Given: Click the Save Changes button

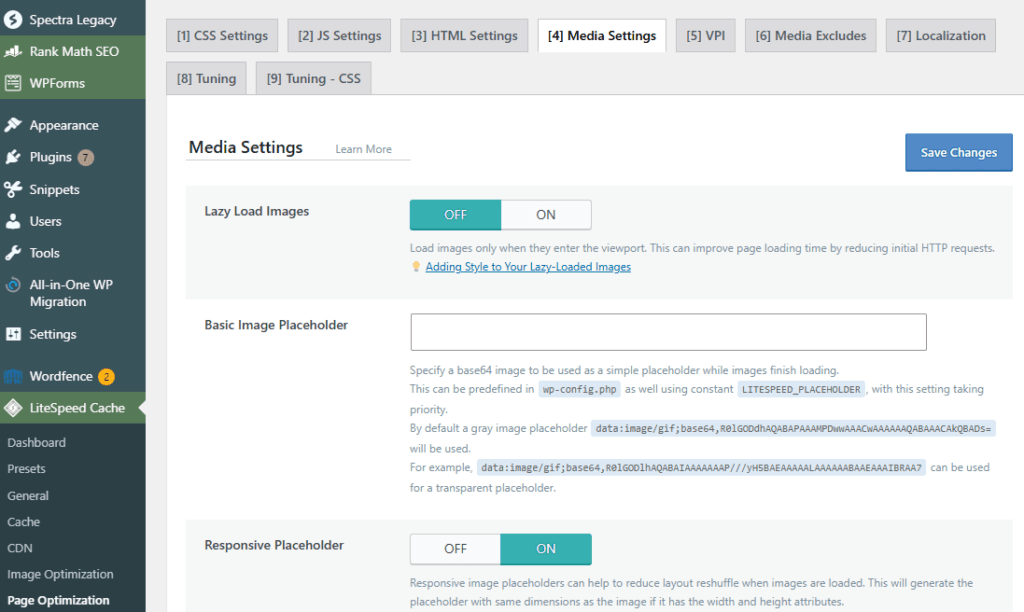Looking at the screenshot, I should [x=959, y=152].
